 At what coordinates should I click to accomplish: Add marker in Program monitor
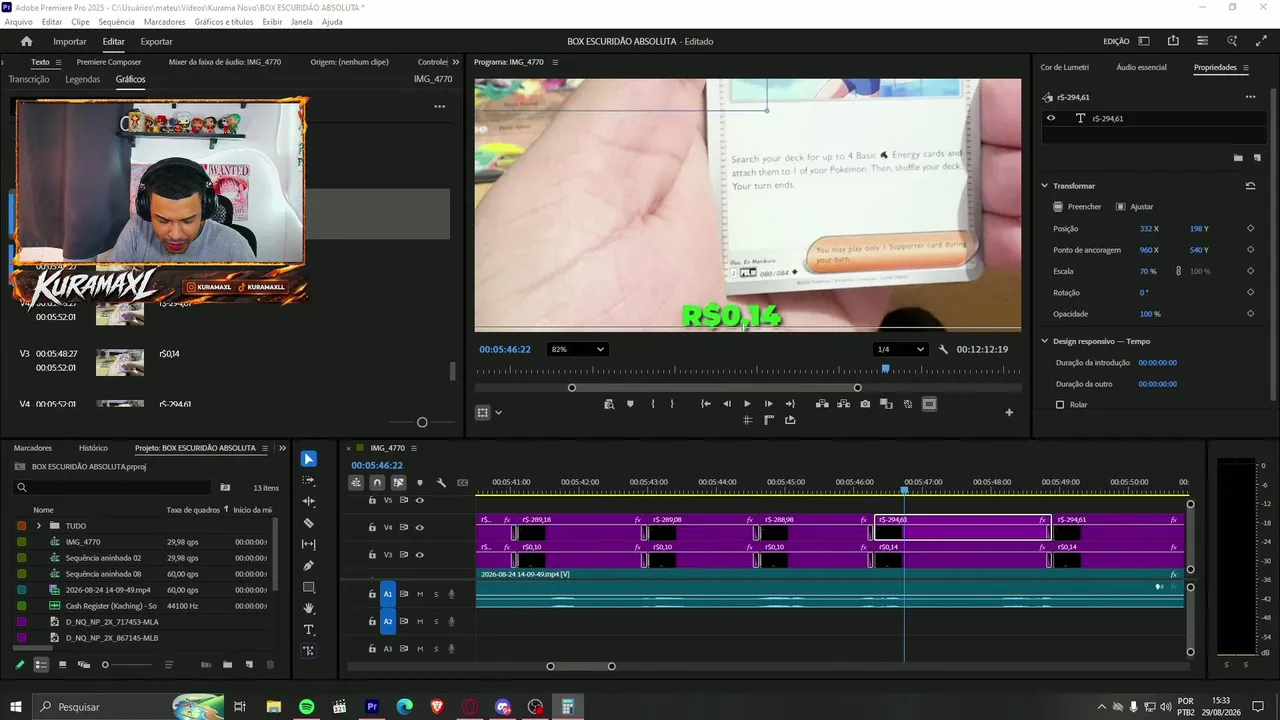tap(630, 404)
